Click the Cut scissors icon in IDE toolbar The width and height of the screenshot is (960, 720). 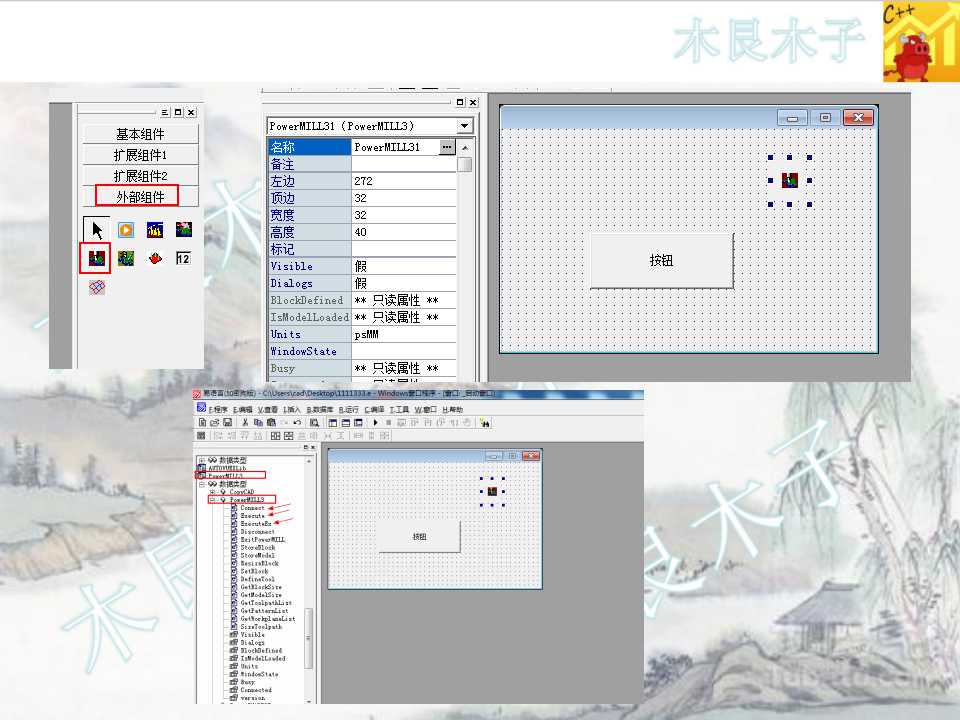click(245, 422)
